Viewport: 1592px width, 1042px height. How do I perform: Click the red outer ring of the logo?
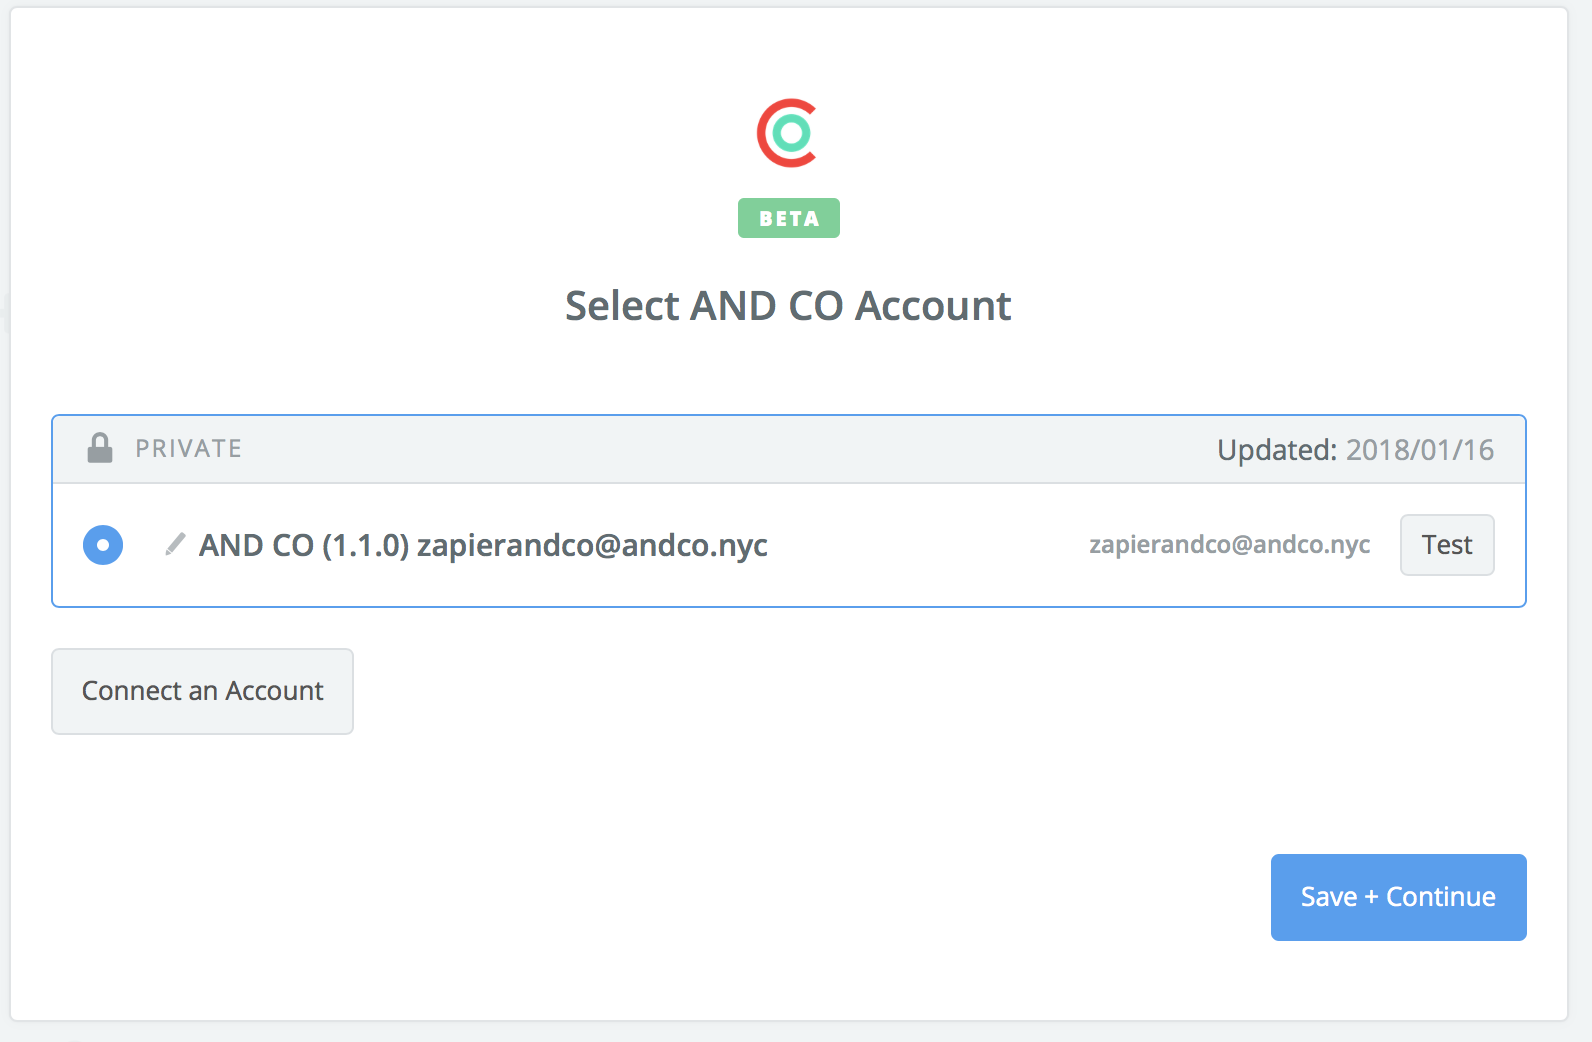(762, 133)
